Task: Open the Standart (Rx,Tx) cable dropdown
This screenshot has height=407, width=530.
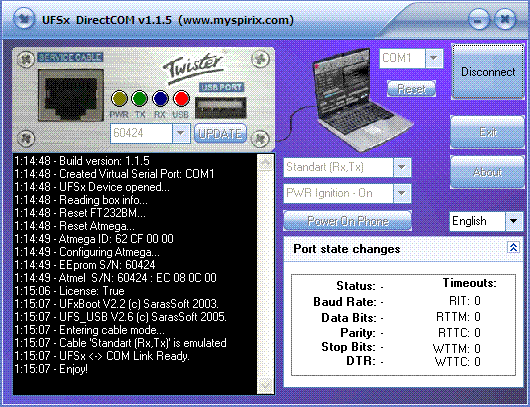Action: [402, 167]
